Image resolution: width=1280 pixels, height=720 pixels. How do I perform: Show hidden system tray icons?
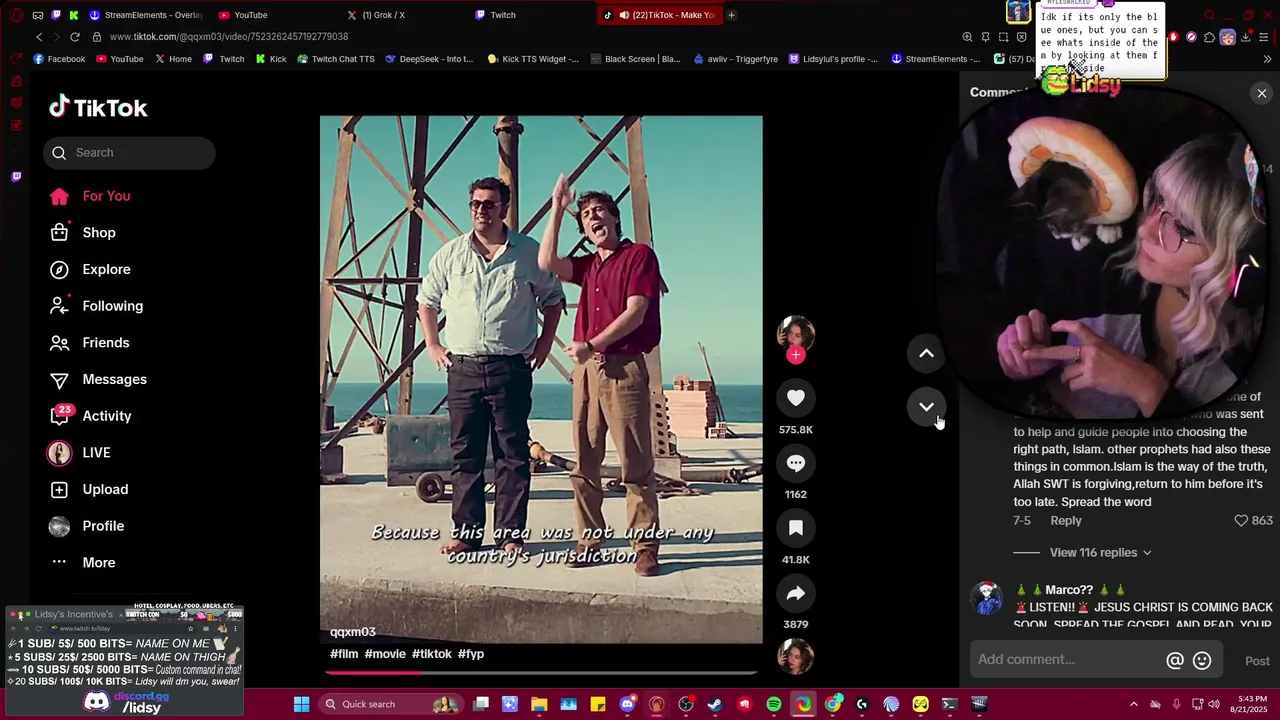coord(1133,704)
